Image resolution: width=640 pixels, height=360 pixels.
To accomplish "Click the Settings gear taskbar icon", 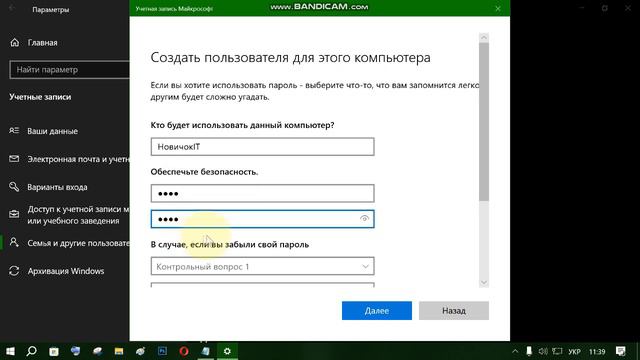I will 227,351.
